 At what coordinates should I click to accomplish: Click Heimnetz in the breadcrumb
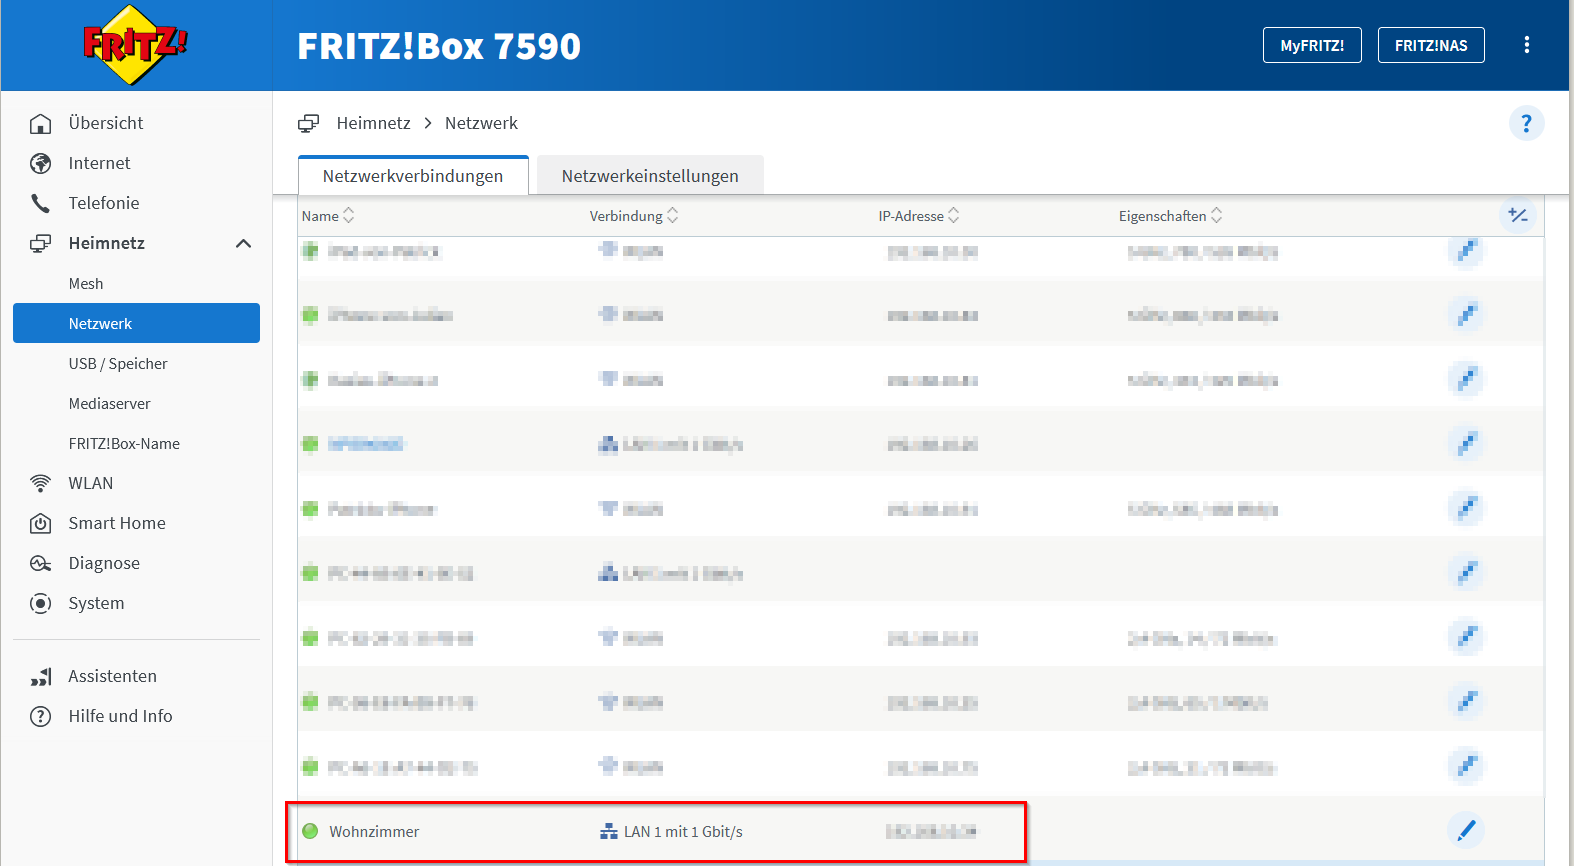click(373, 123)
